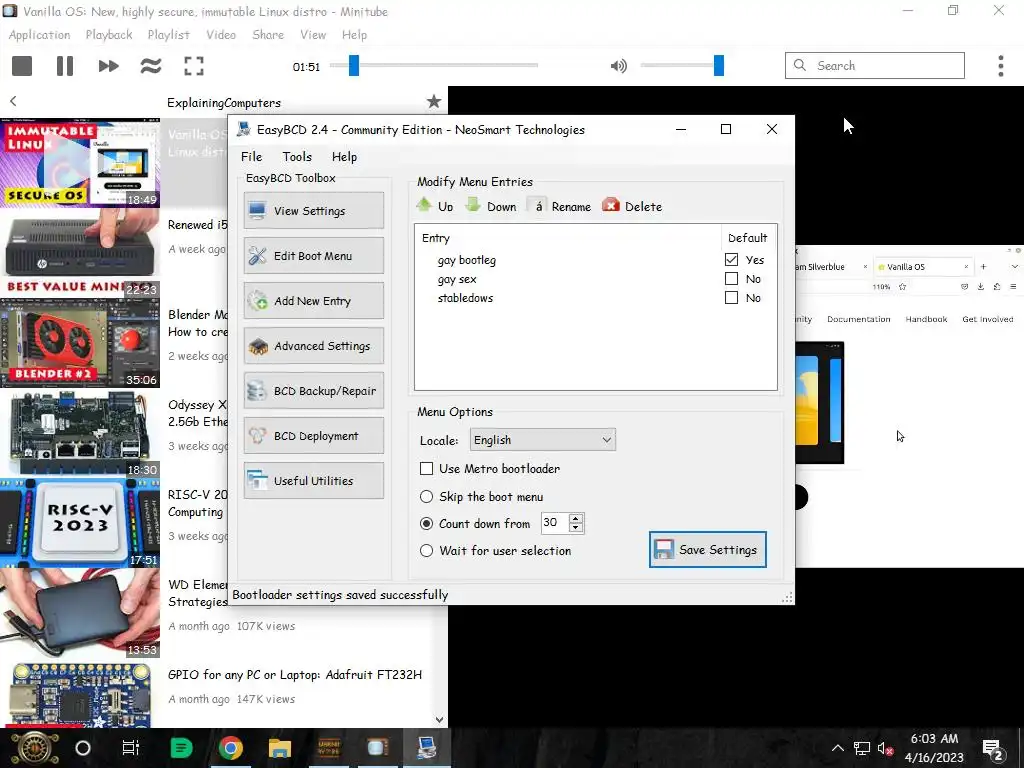Open Windows Start button on taskbar
The image size is (1024, 768).
click(35, 748)
